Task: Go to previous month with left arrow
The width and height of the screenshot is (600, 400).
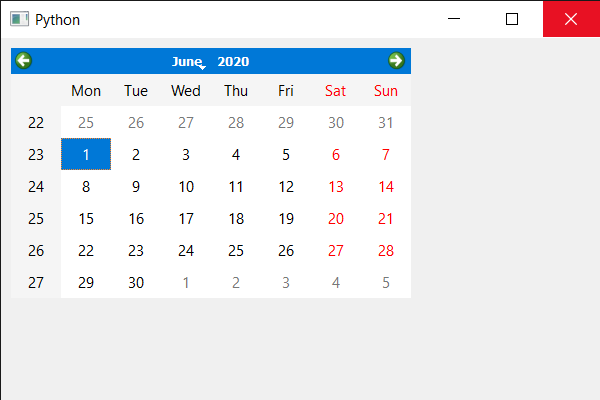Action: (x=23, y=60)
